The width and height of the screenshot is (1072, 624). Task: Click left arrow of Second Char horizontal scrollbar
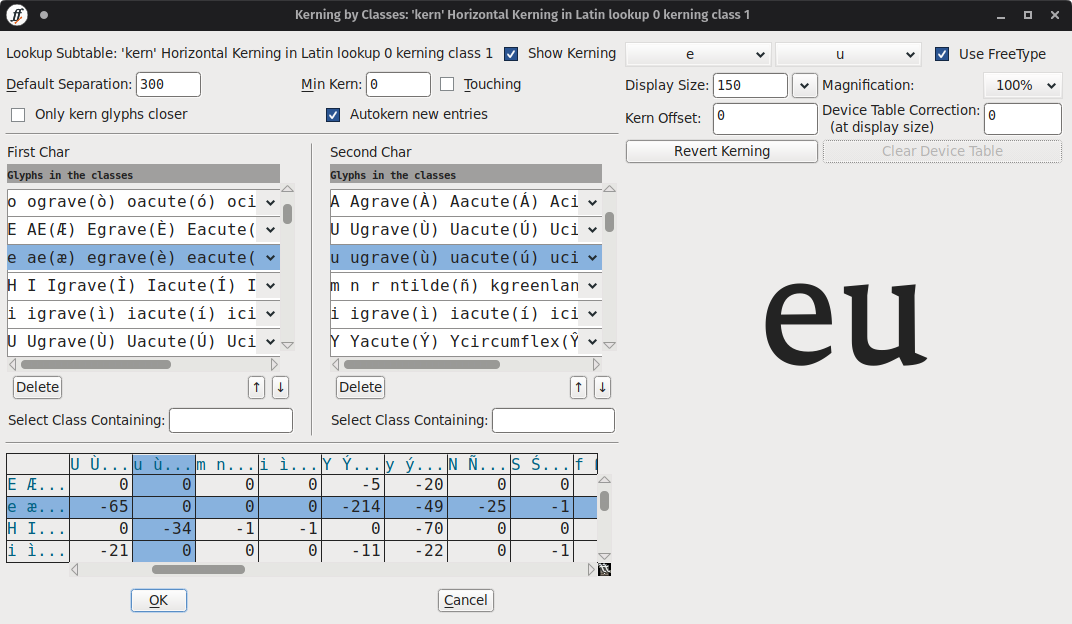click(x=335, y=364)
